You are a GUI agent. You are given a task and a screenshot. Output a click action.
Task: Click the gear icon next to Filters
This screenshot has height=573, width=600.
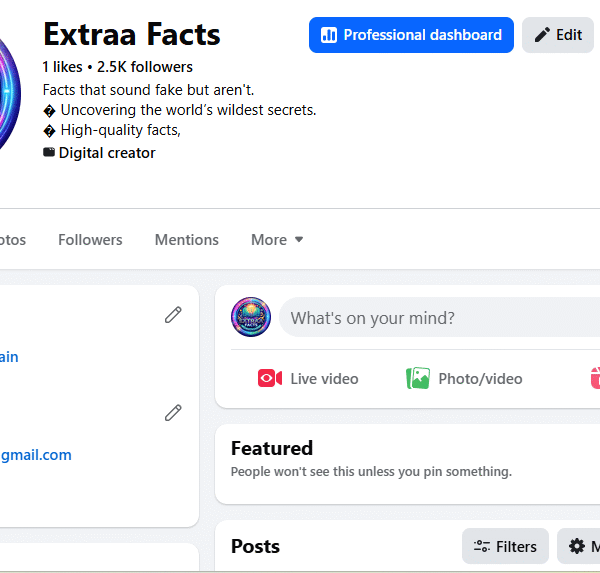(577, 546)
